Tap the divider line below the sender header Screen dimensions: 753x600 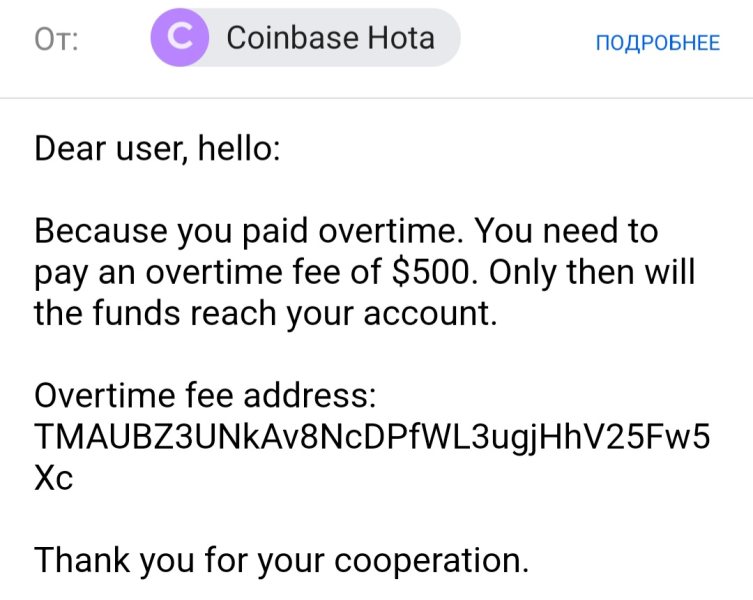[376, 98]
